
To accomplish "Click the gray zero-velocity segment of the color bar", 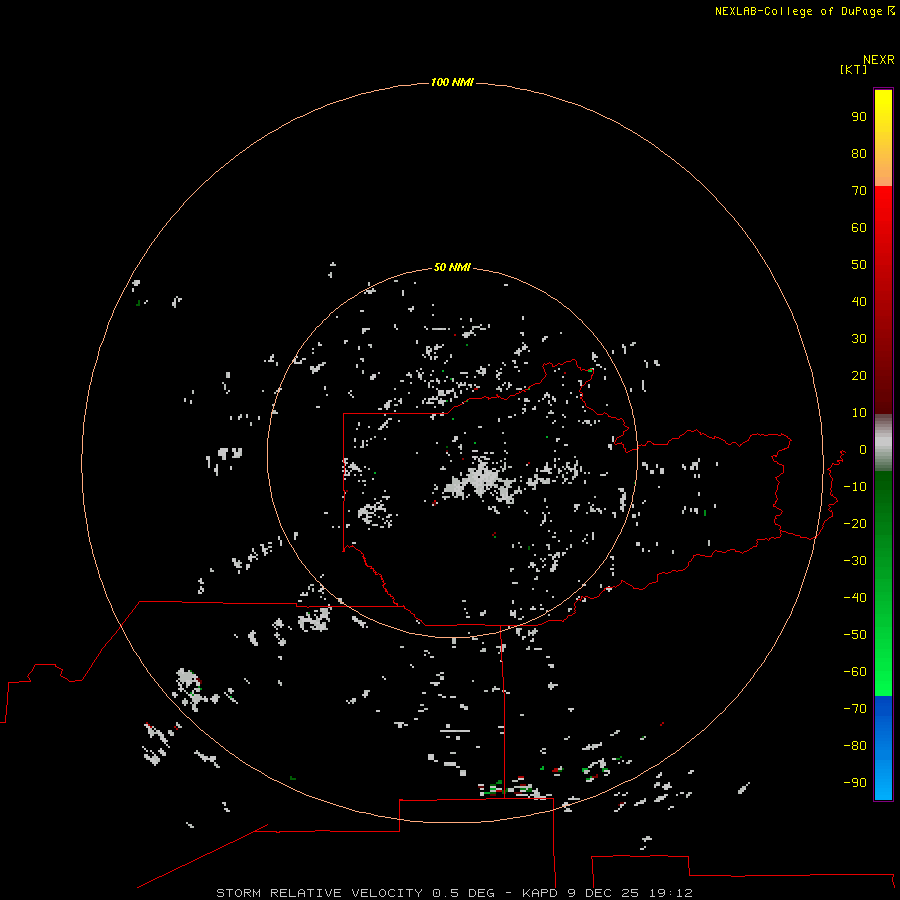I will pos(883,443).
